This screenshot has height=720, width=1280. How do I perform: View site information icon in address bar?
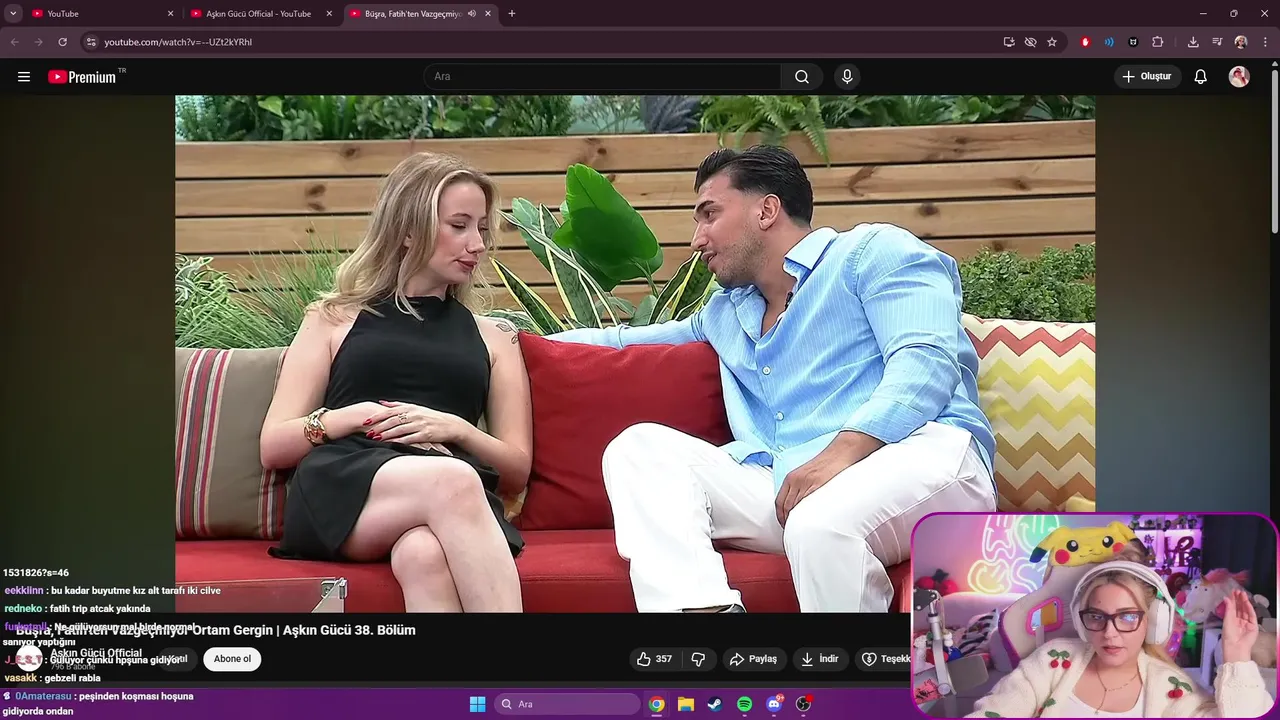click(91, 42)
